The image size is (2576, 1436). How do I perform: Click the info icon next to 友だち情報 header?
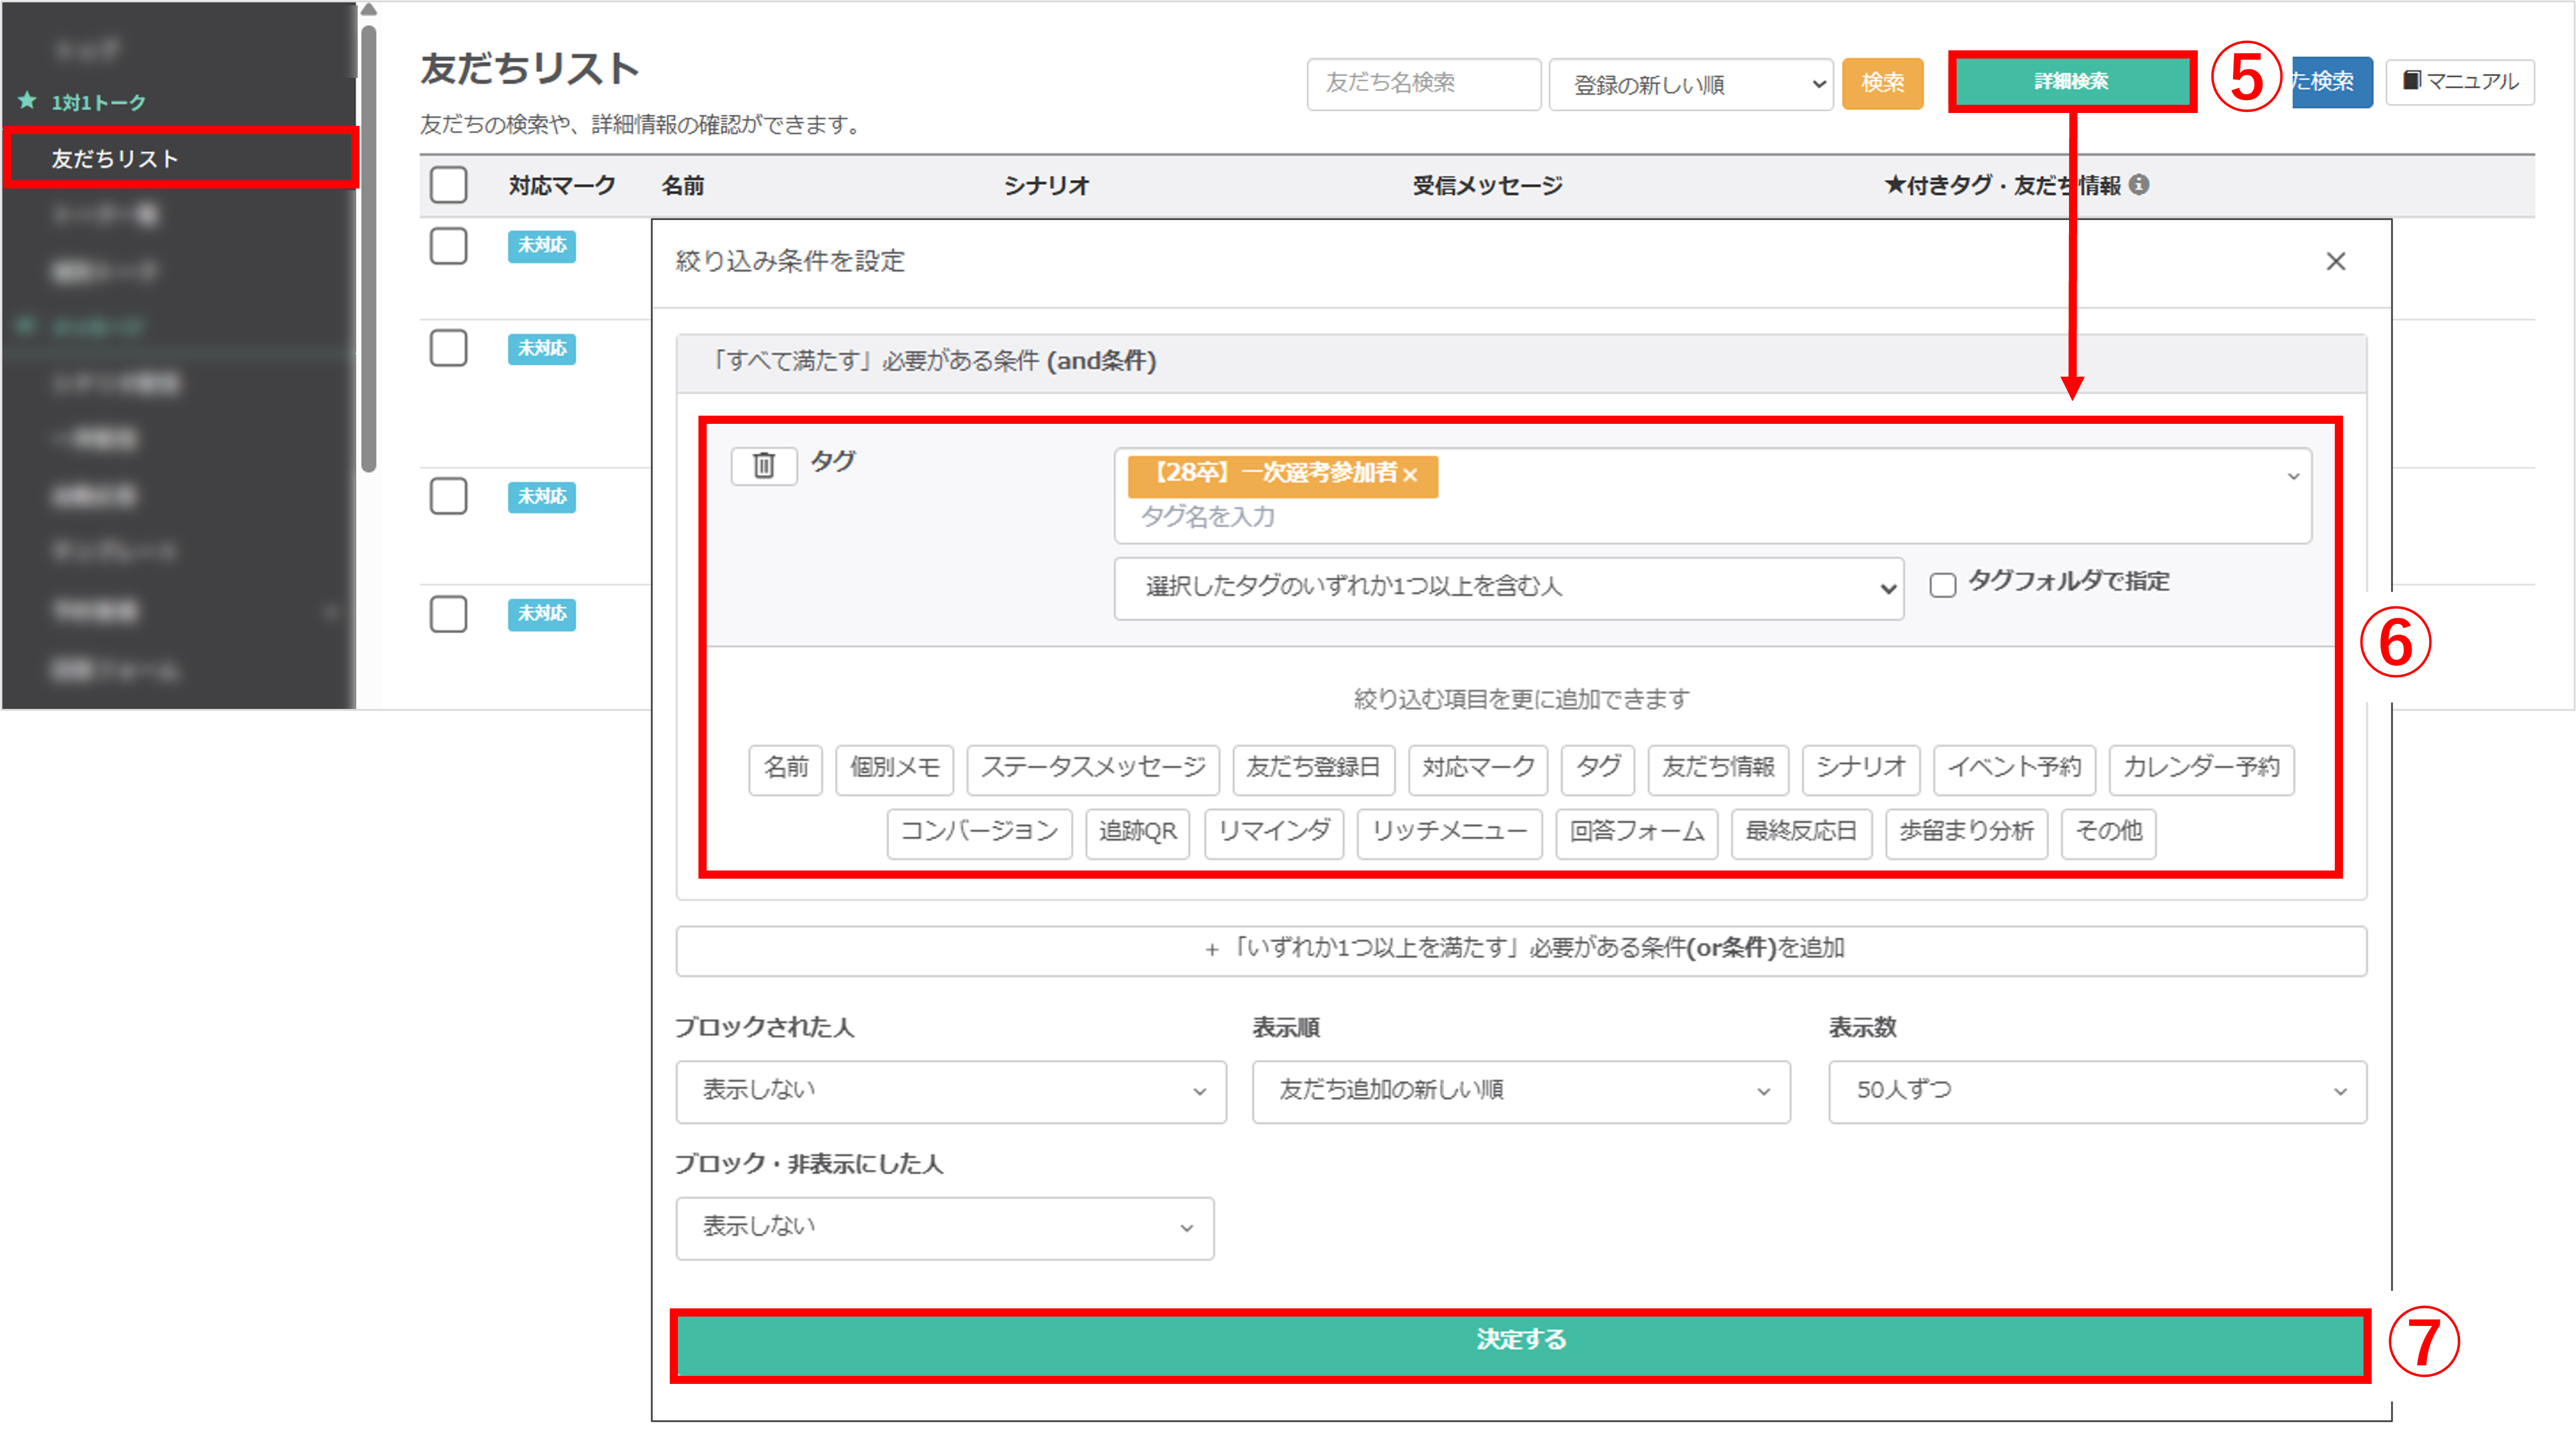coord(2139,185)
